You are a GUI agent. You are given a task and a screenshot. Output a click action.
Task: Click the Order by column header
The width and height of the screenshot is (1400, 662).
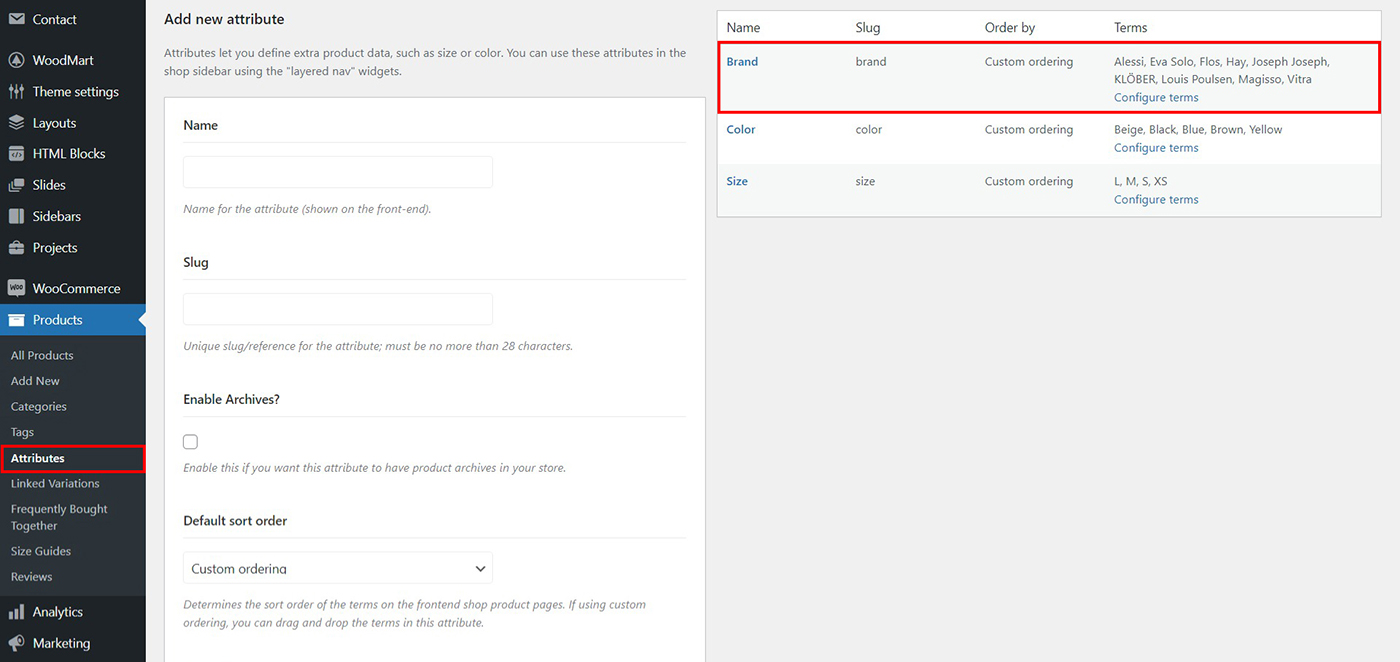click(1010, 28)
